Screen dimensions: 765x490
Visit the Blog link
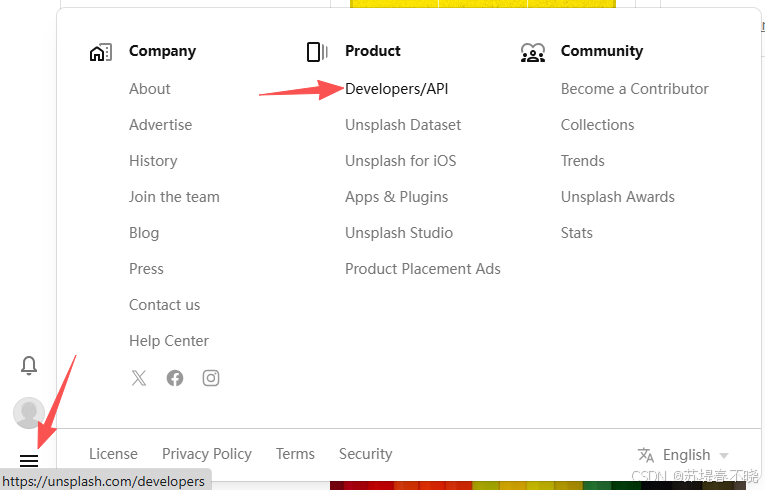(144, 233)
